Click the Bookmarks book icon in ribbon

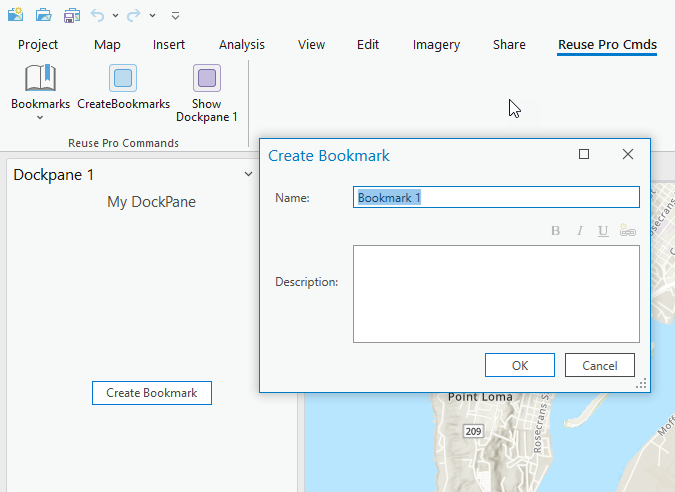(x=40, y=78)
